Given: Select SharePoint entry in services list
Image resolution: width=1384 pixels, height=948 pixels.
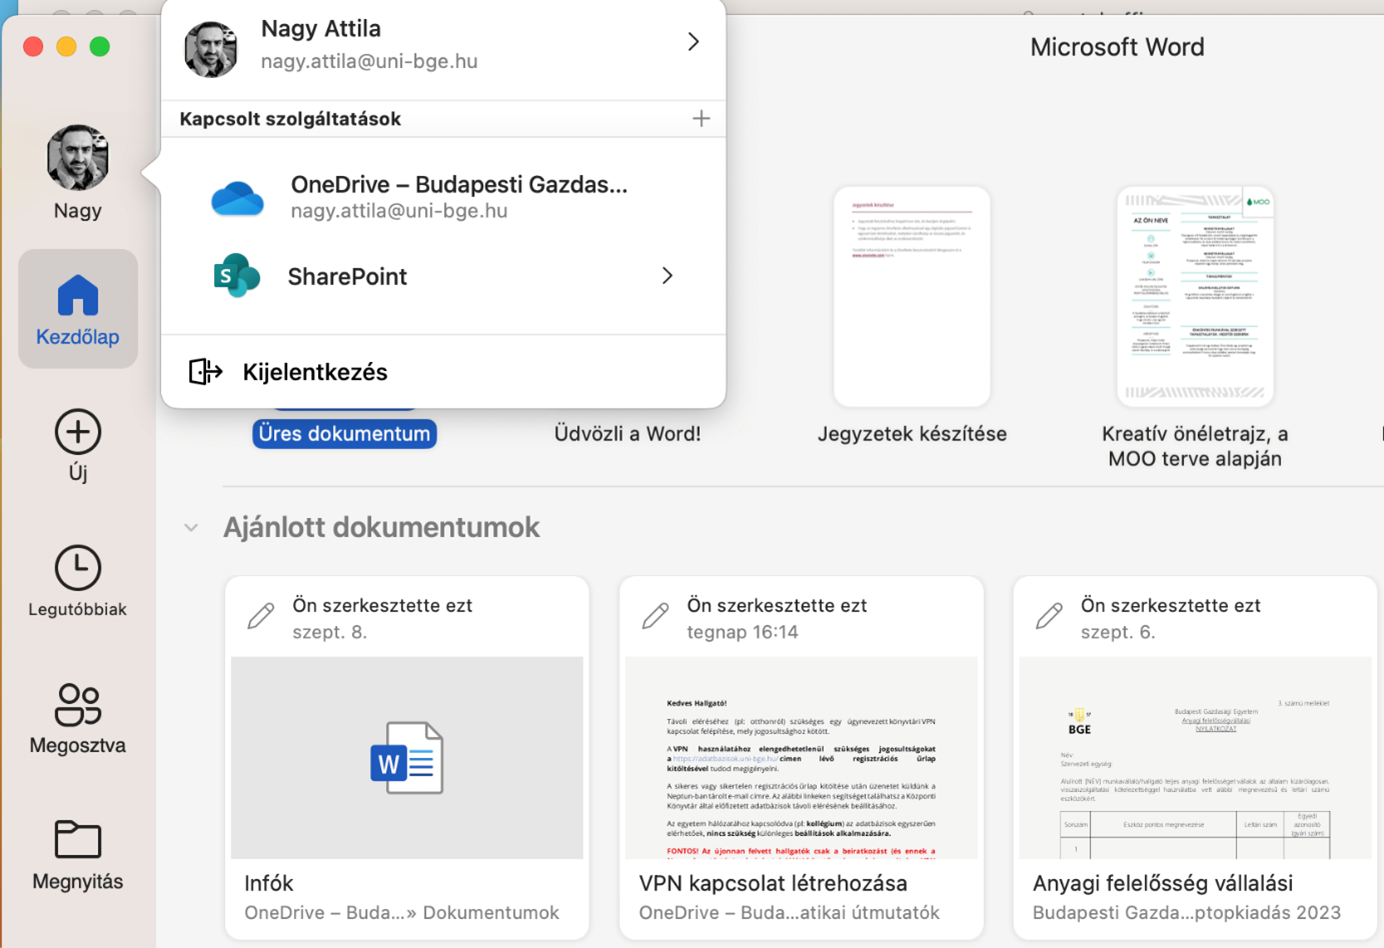Looking at the screenshot, I should (x=443, y=276).
